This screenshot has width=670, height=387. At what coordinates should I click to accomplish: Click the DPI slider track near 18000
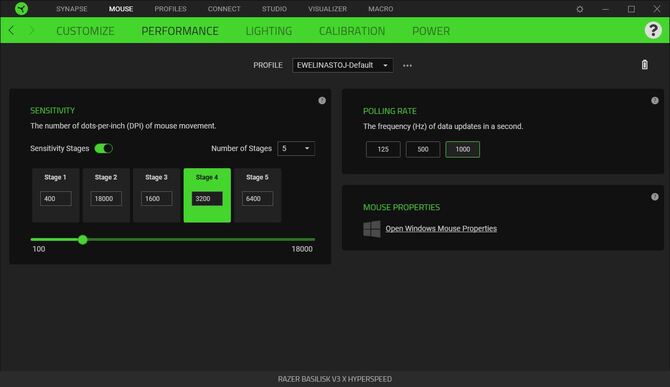pyautogui.click(x=313, y=240)
